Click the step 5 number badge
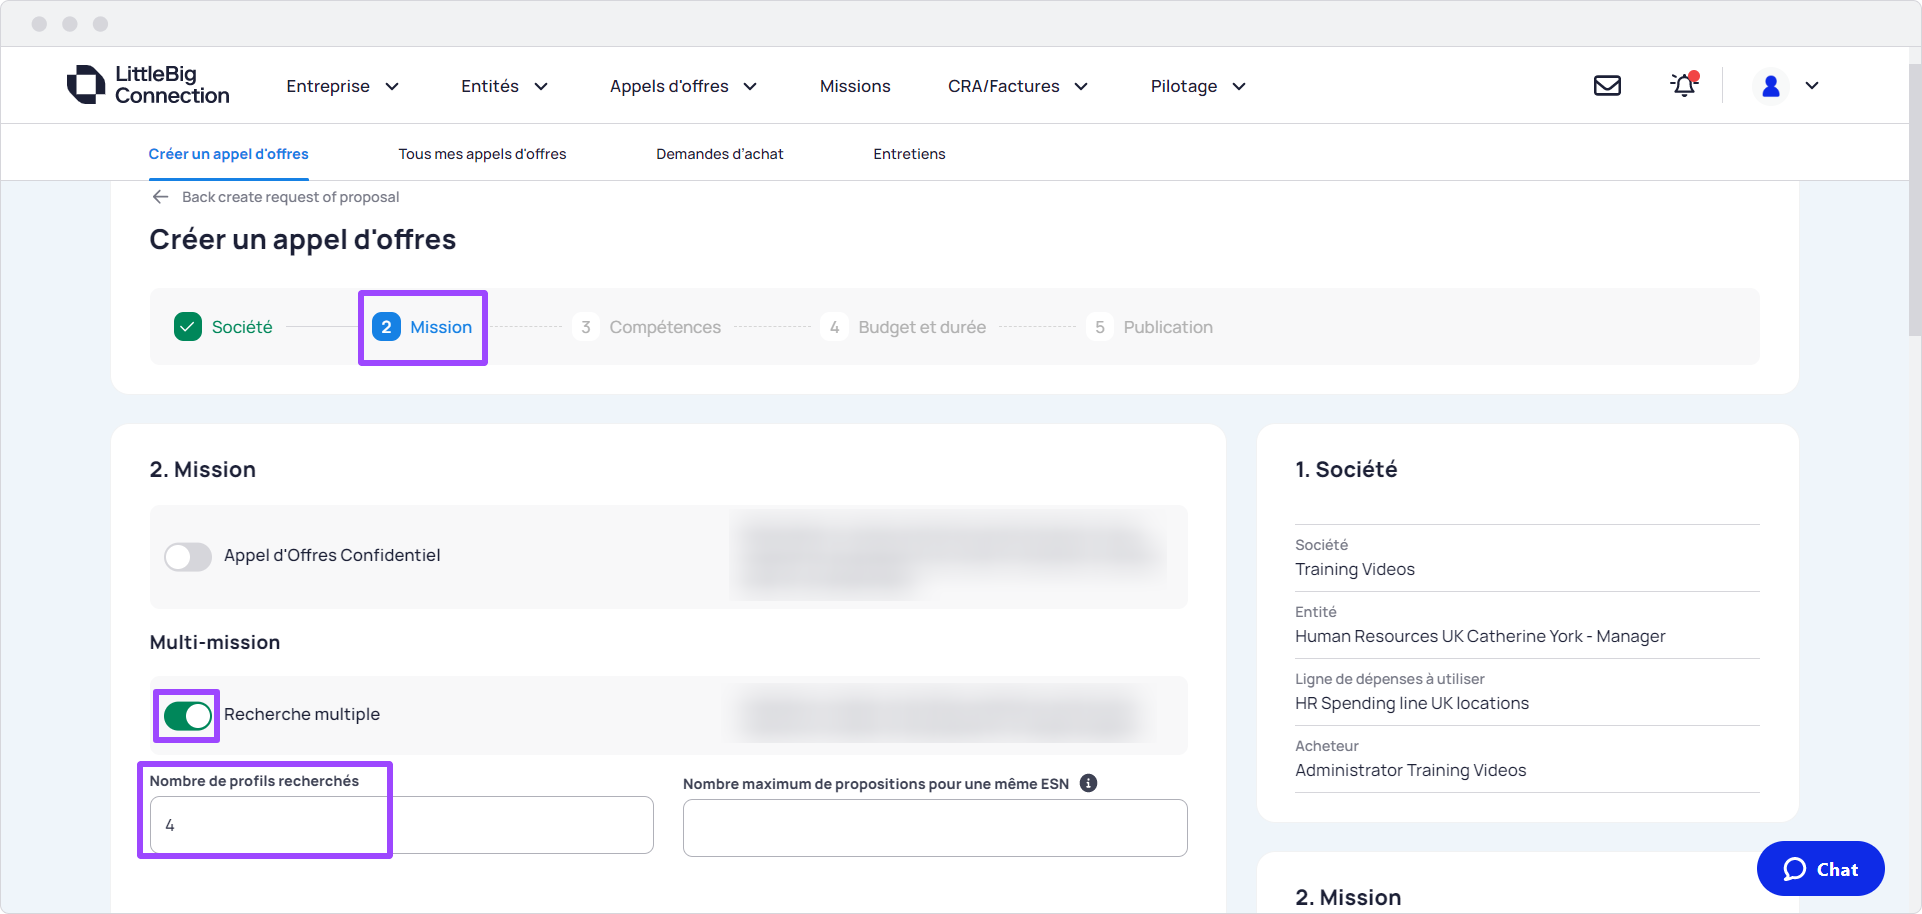This screenshot has width=1922, height=914. coord(1100,327)
